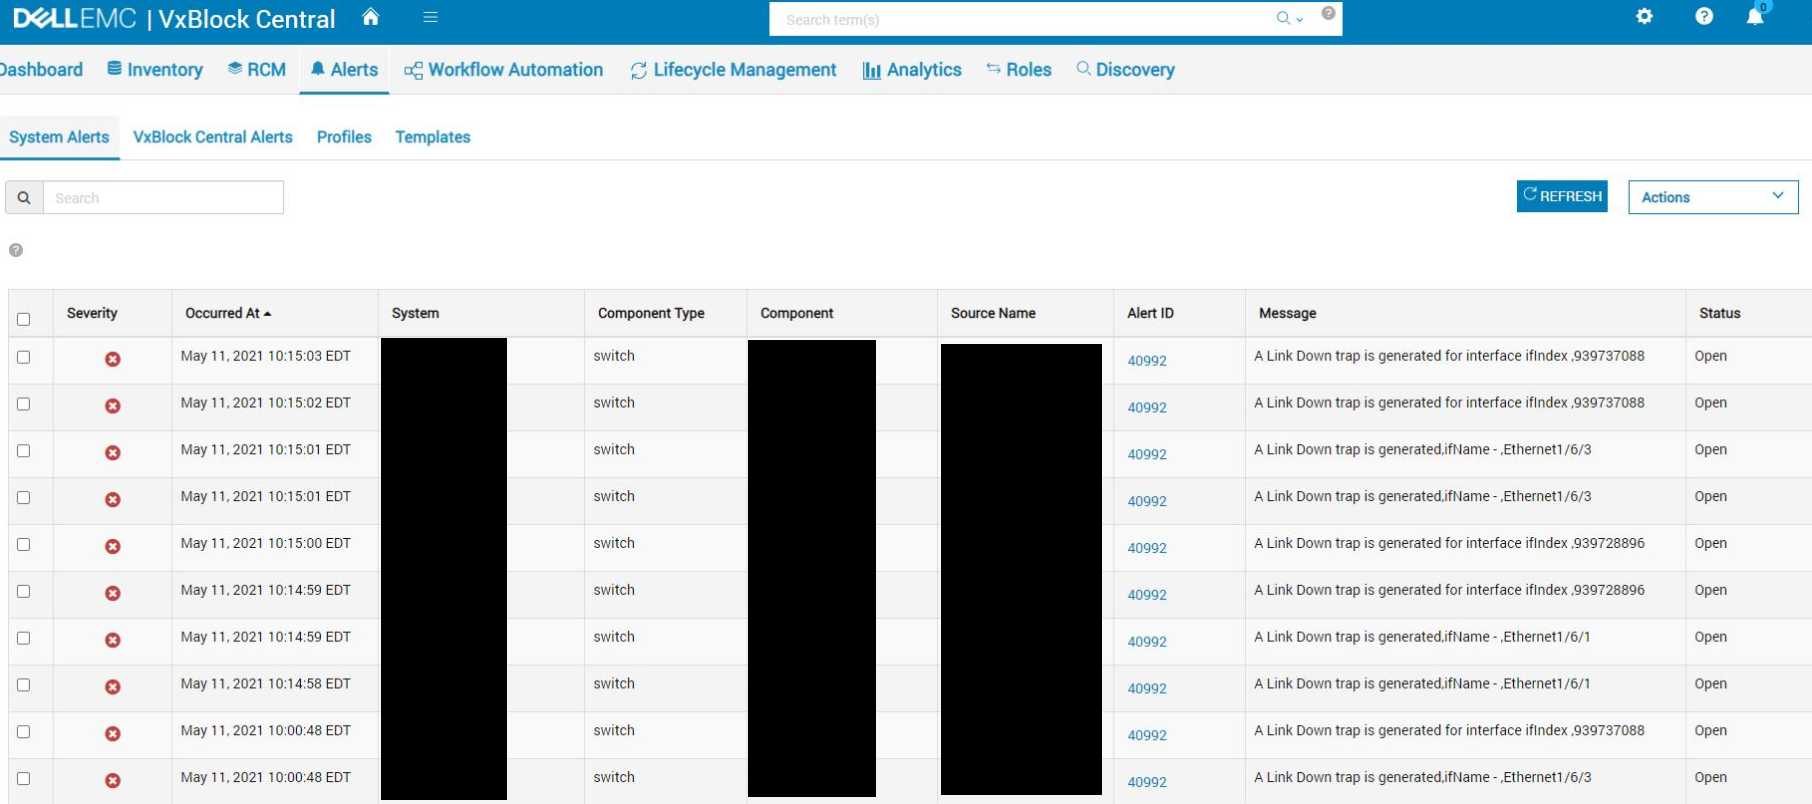Image resolution: width=1812 pixels, height=804 pixels.
Task: Open the settings gear icon
Action: [1644, 17]
